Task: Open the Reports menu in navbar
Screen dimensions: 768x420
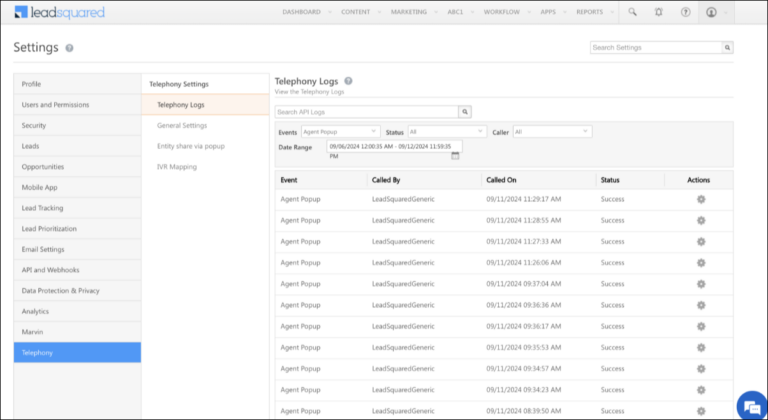Action: (x=589, y=12)
